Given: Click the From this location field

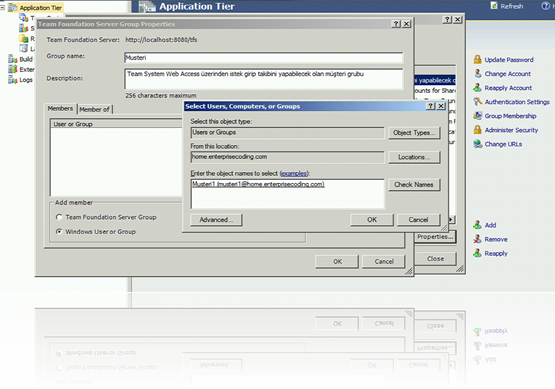Looking at the screenshot, I should 287,157.
